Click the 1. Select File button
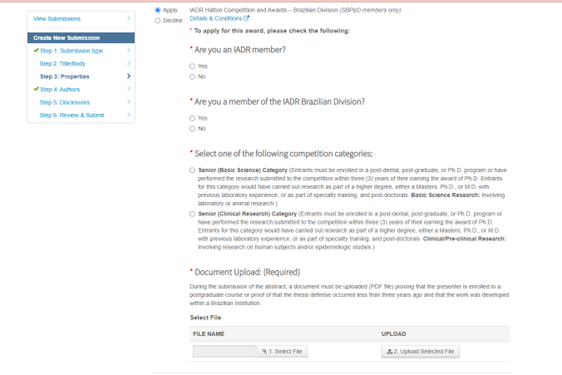The image size is (562, 375). pyautogui.click(x=282, y=351)
